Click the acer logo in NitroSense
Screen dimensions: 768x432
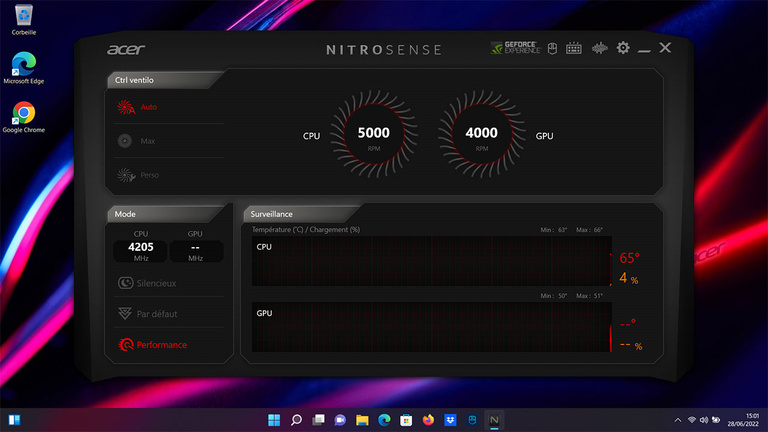click(x=126, y=49)
